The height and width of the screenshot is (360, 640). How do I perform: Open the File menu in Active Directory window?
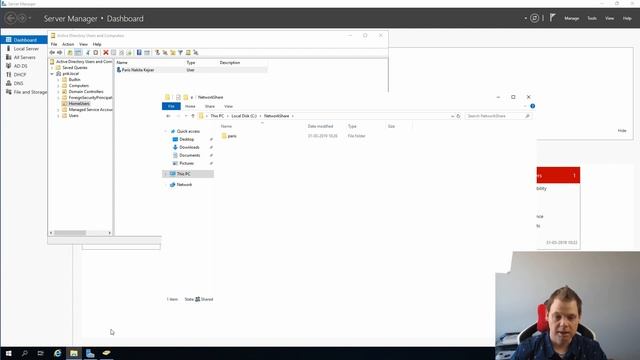(x=54, y=44)
